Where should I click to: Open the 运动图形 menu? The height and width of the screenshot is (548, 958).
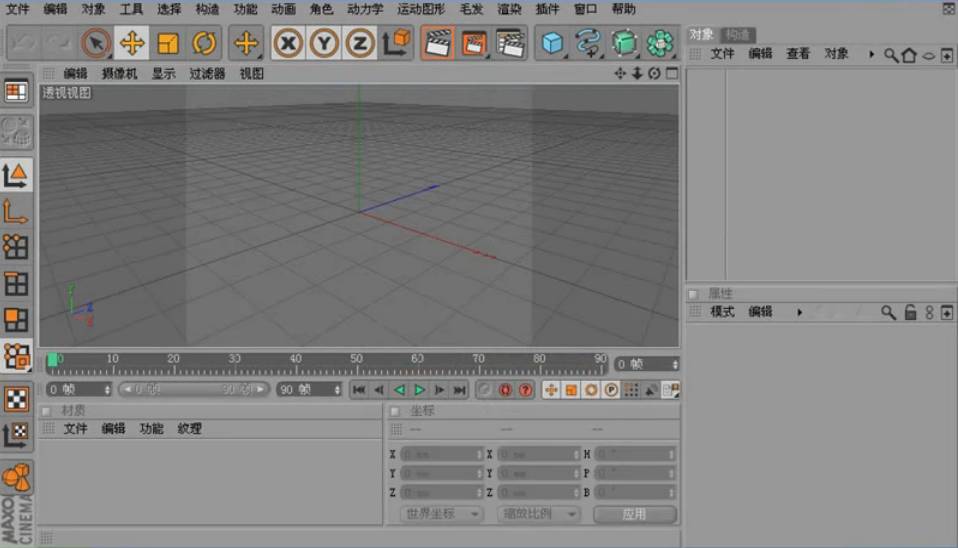[420, 9]
